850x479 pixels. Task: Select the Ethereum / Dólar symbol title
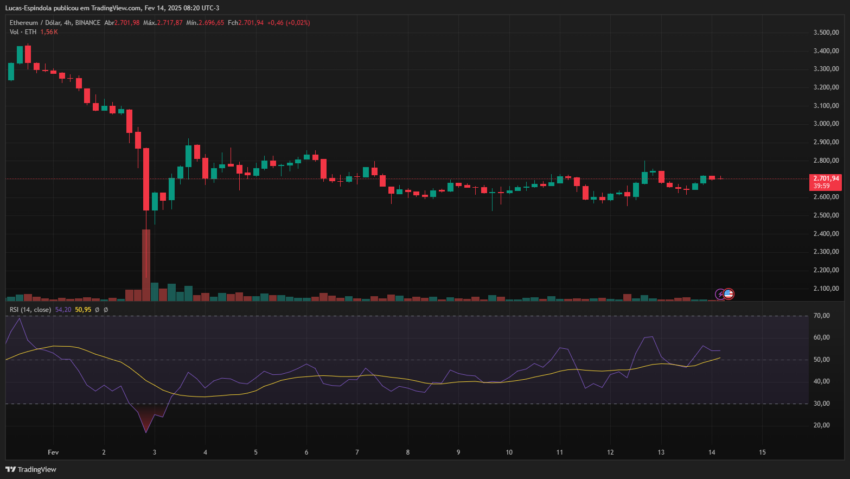coord(34,23)
